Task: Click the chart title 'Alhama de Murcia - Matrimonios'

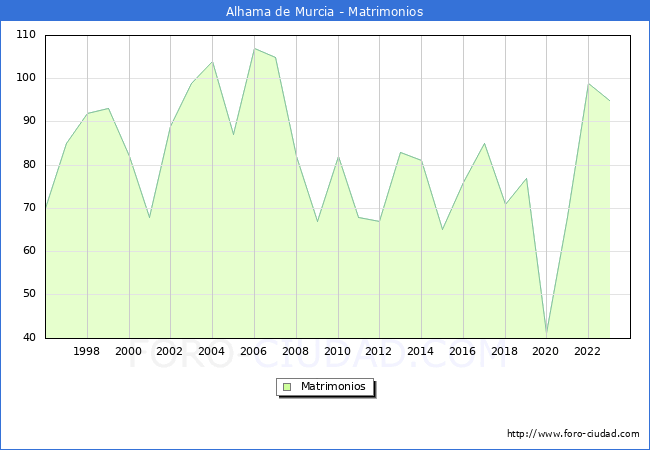Action: tap(325, 11)
